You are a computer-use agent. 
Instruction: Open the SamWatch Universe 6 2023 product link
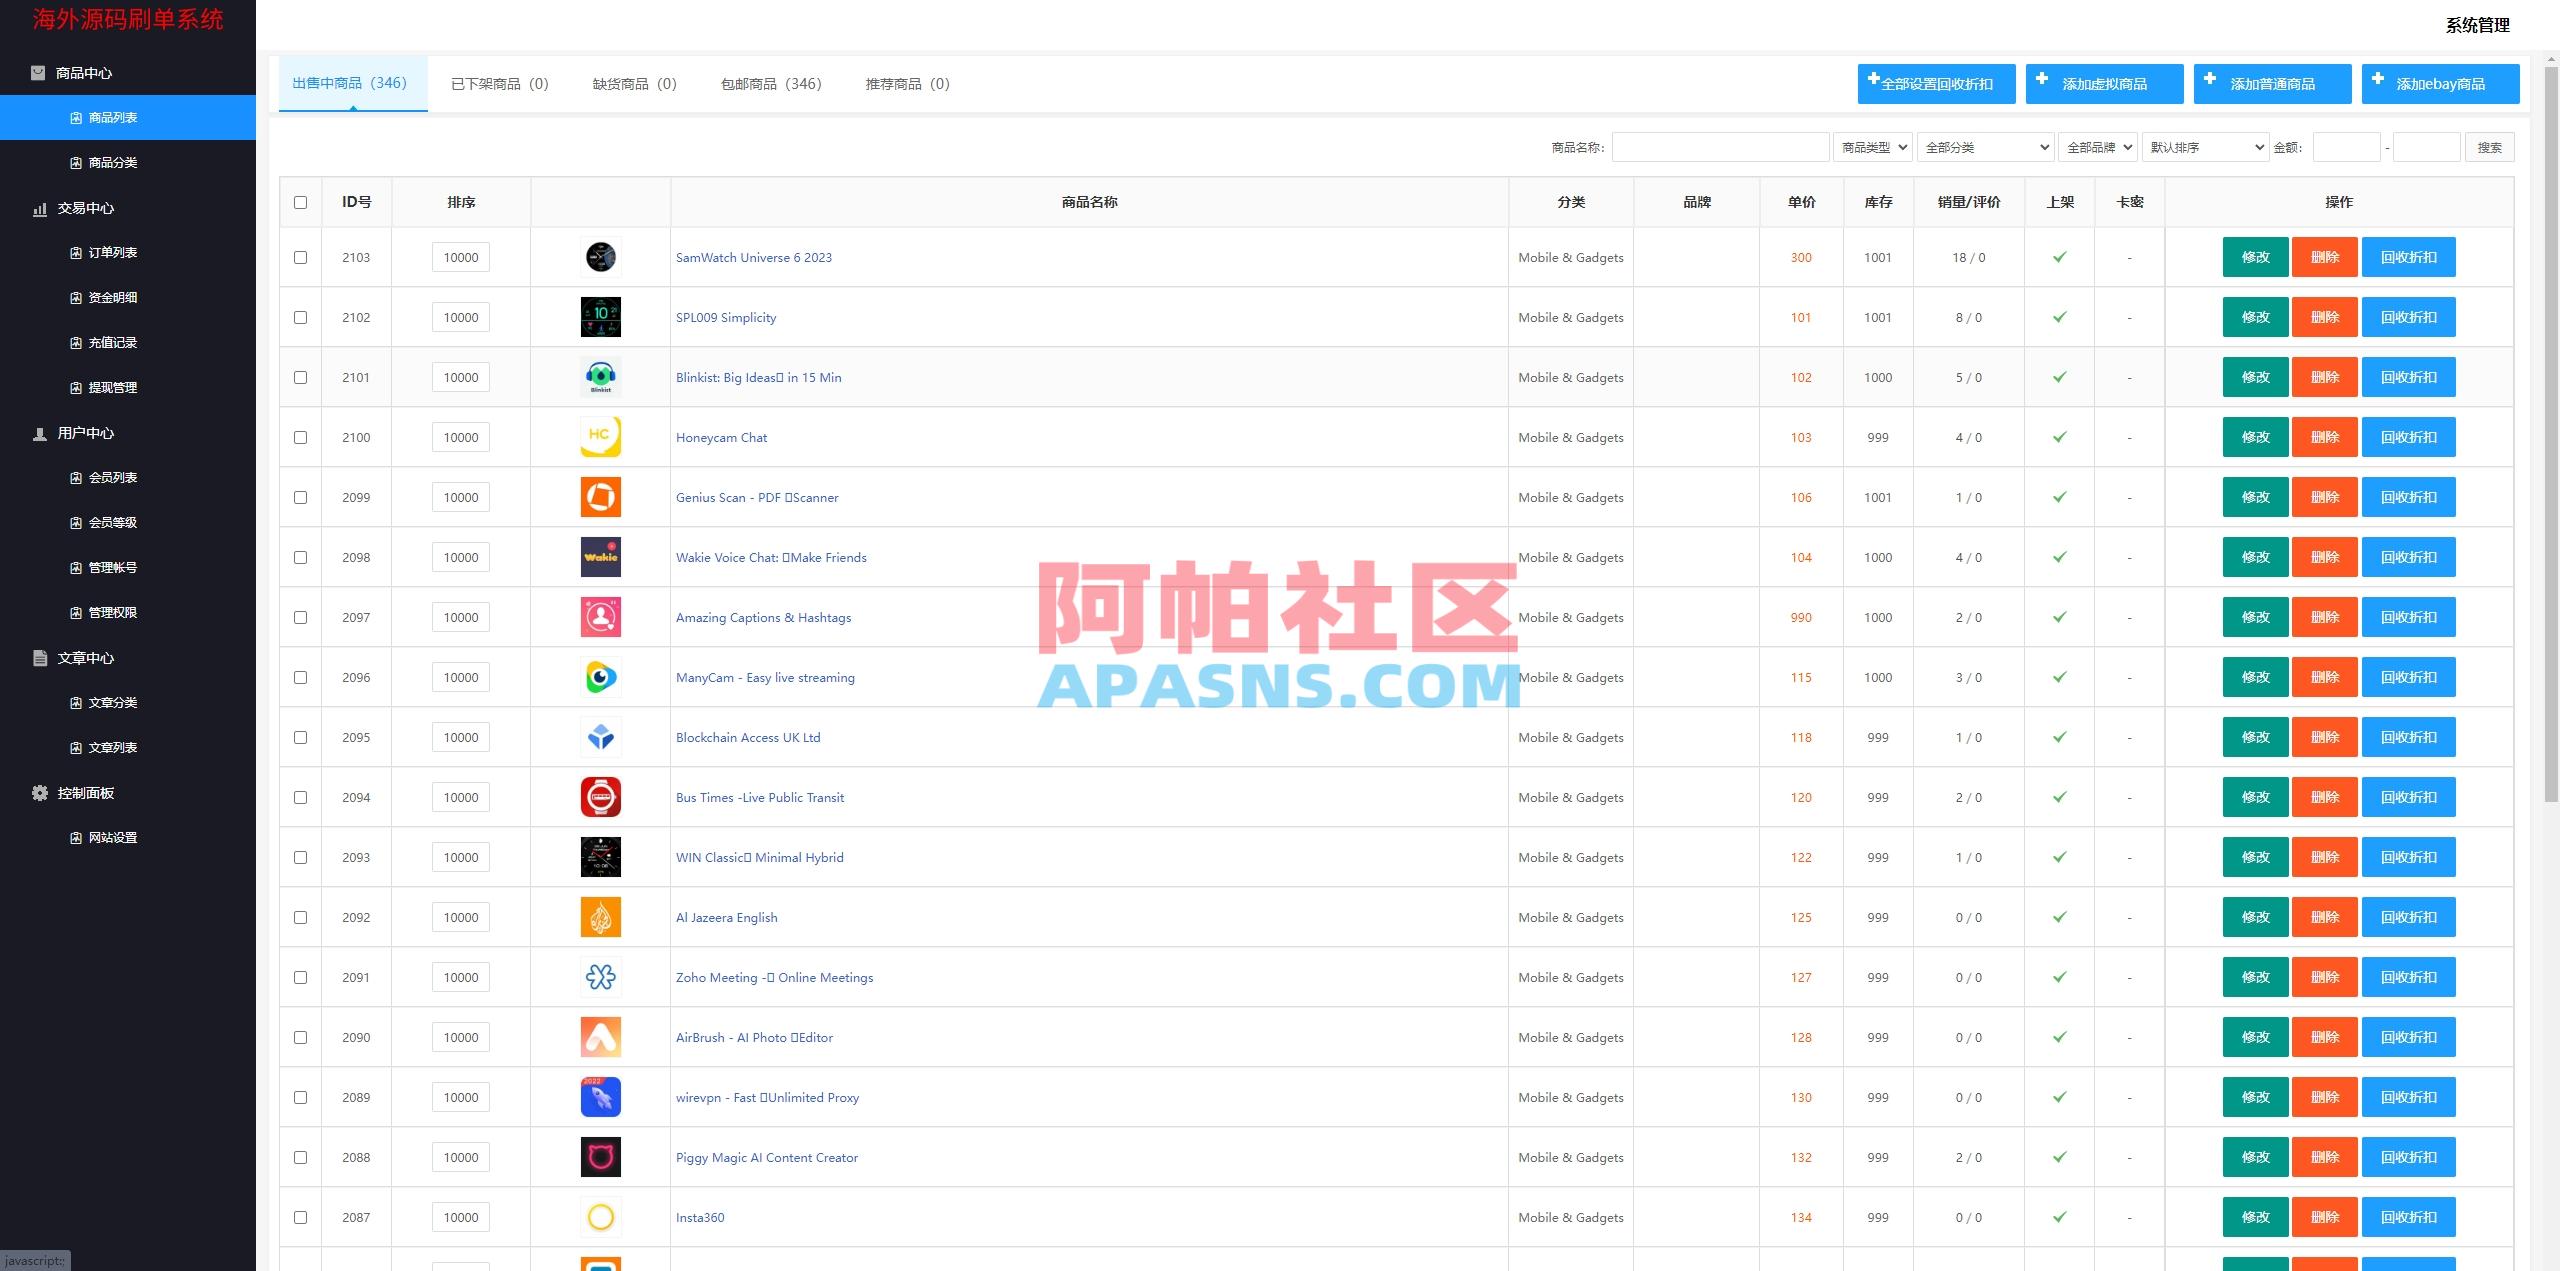tap(753, 257)
